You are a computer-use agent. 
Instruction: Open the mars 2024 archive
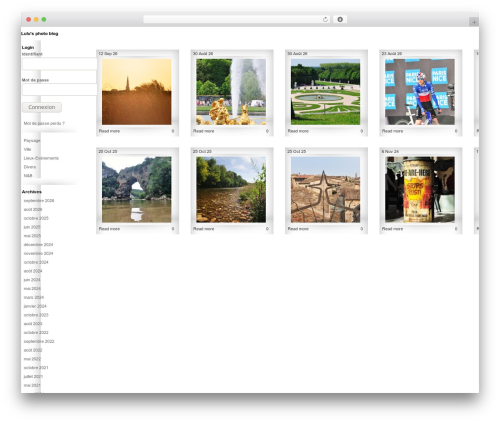(x=34, y=297)
